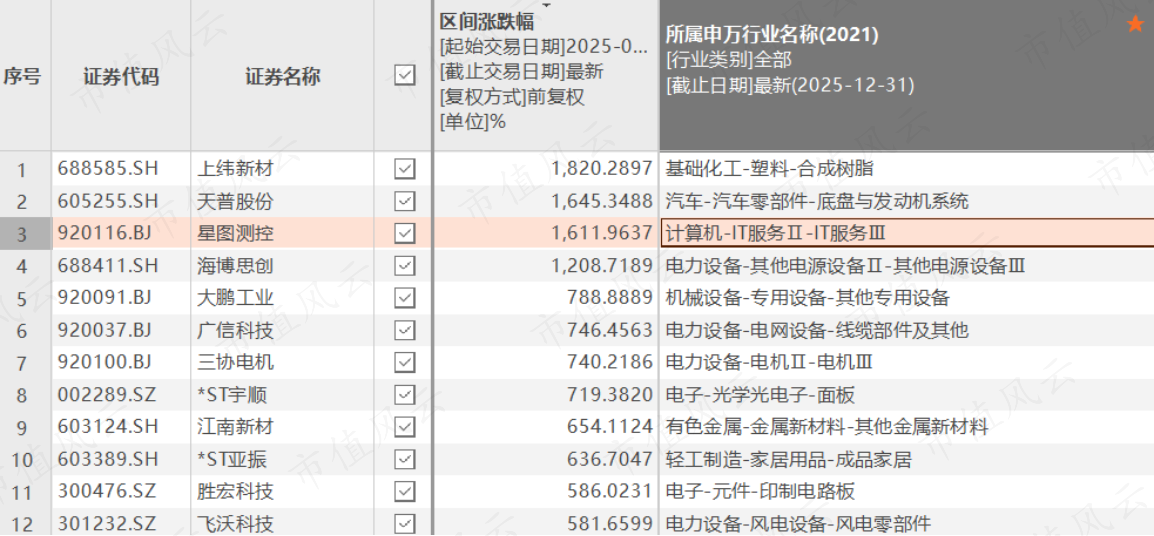Click the 序号 column header
Viewport: 1154px width, 536px height.
pyautogui.click(x=22, y=77)
